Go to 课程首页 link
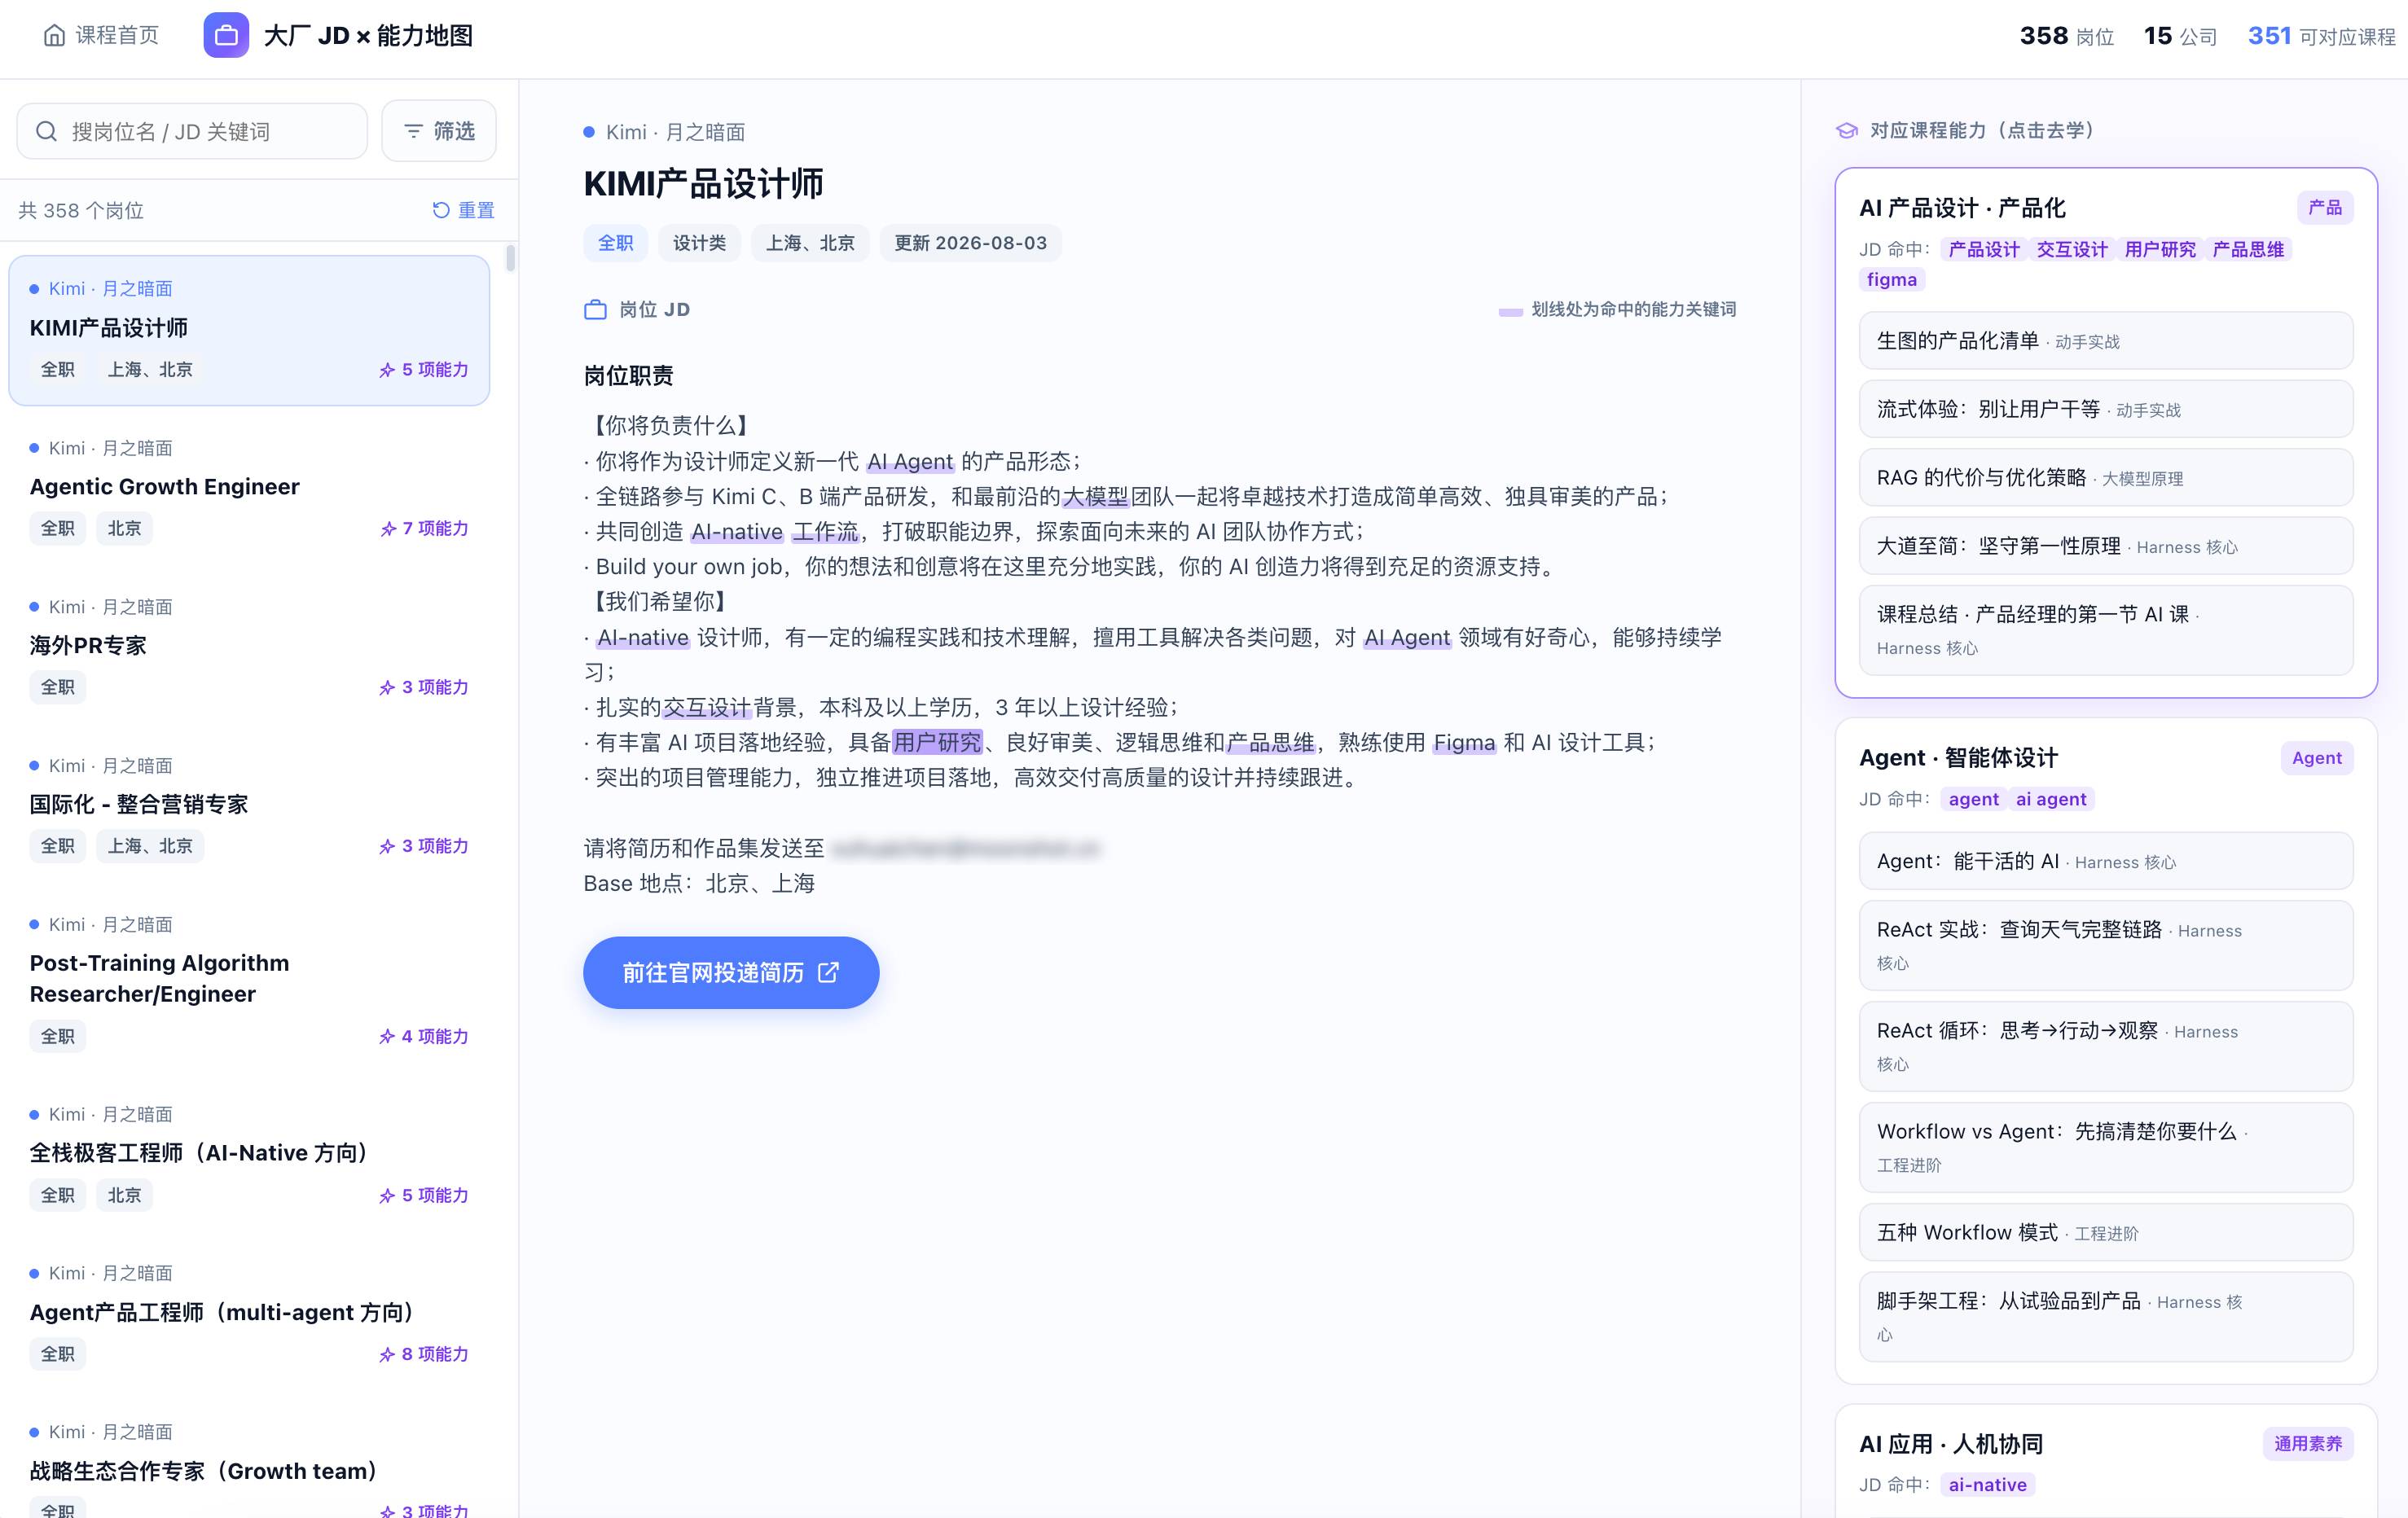 coord(101,36)
